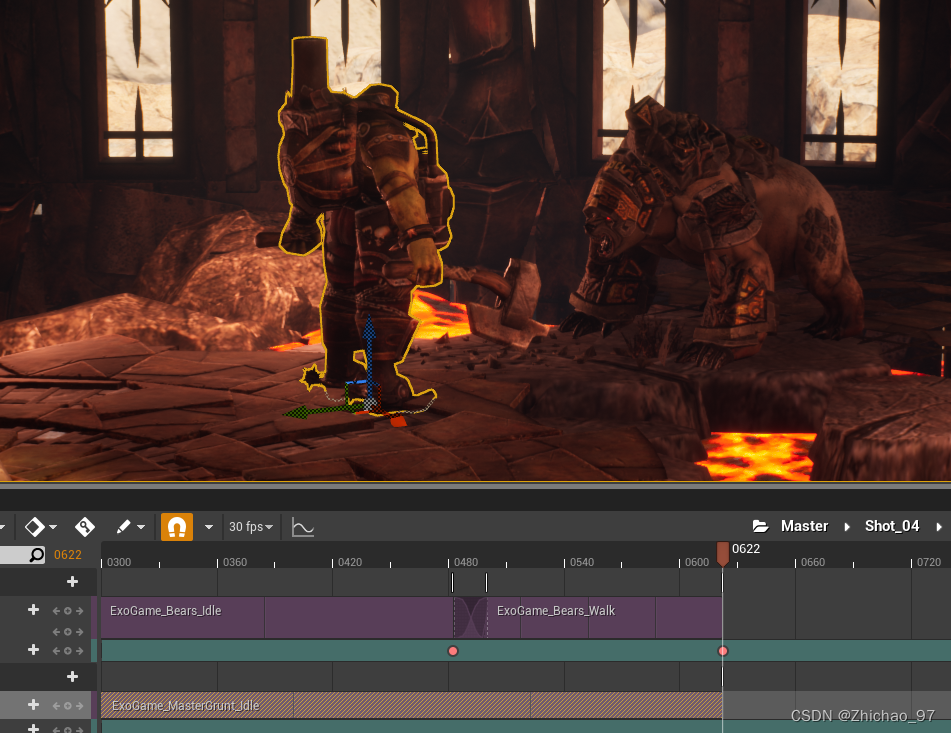Click frame 0720 on the timeline ruler

coord(929,562)
